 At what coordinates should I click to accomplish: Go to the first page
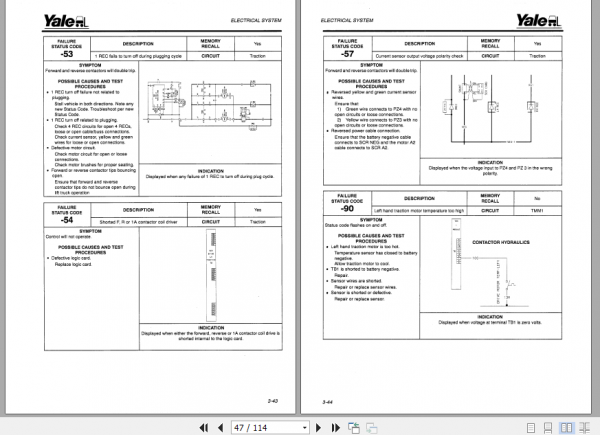coord(204,427)
